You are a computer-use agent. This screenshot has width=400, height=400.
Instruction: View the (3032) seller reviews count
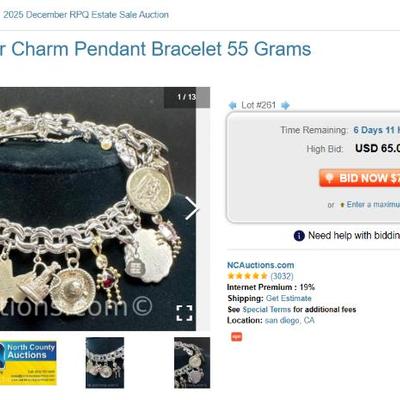[282, 276]
